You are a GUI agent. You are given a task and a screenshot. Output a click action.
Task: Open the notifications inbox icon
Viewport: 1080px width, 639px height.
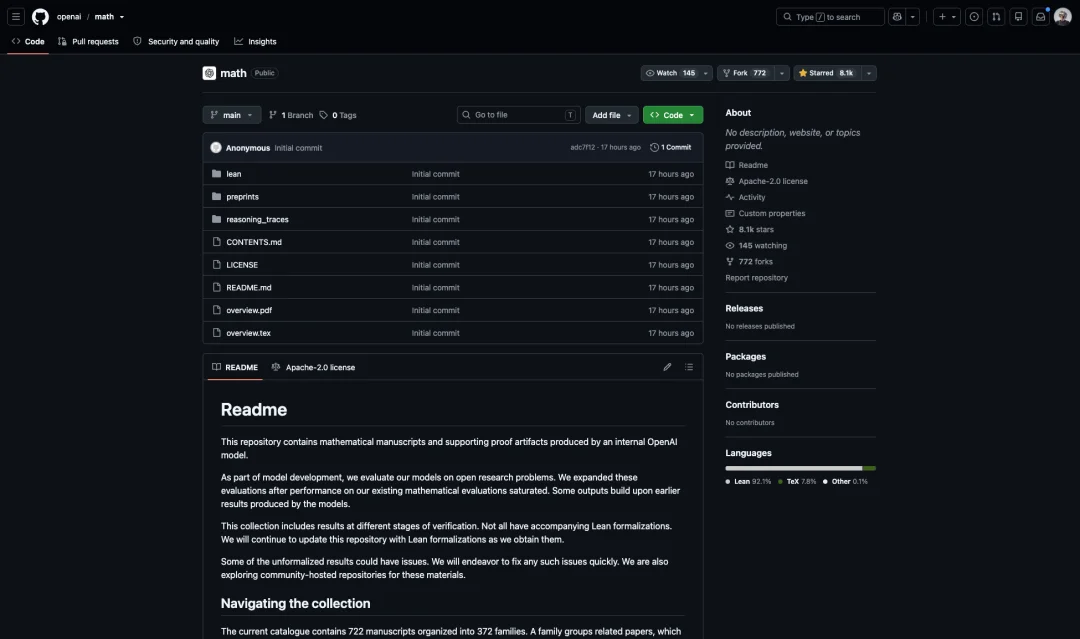tap(1041, 17)
